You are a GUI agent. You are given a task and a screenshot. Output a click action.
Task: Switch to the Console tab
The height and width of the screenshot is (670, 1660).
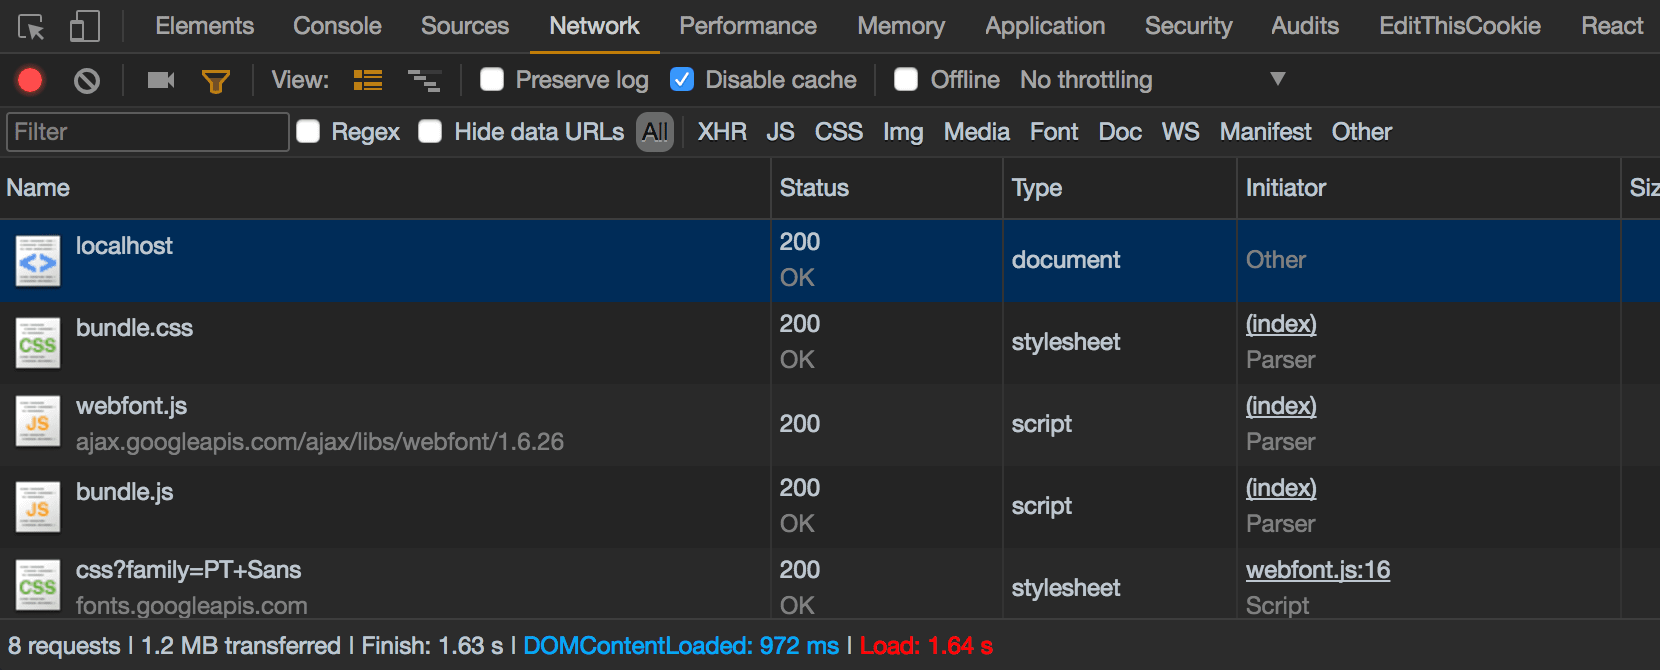point(337,26)
